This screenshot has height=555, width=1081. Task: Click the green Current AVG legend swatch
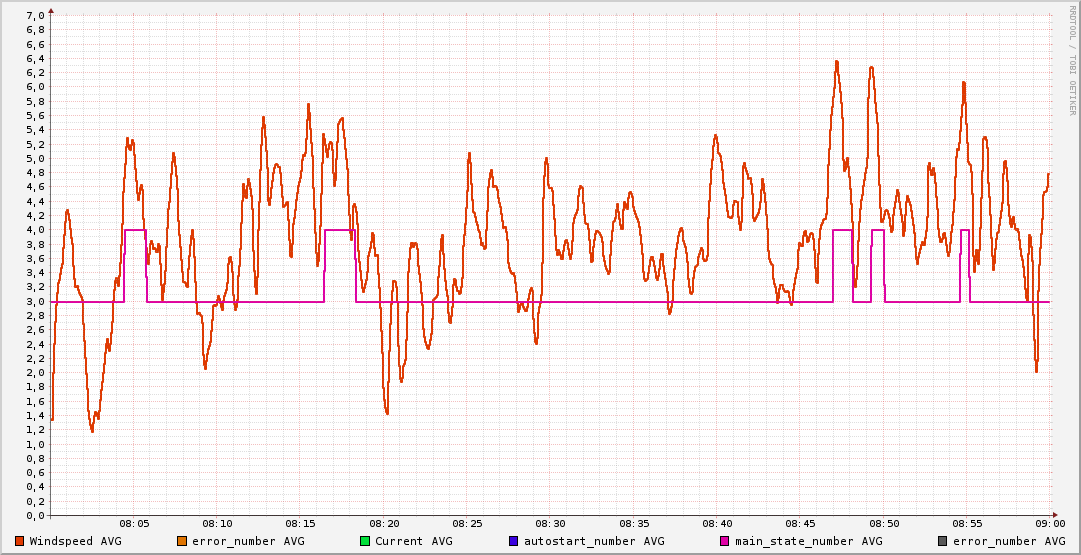365,541
